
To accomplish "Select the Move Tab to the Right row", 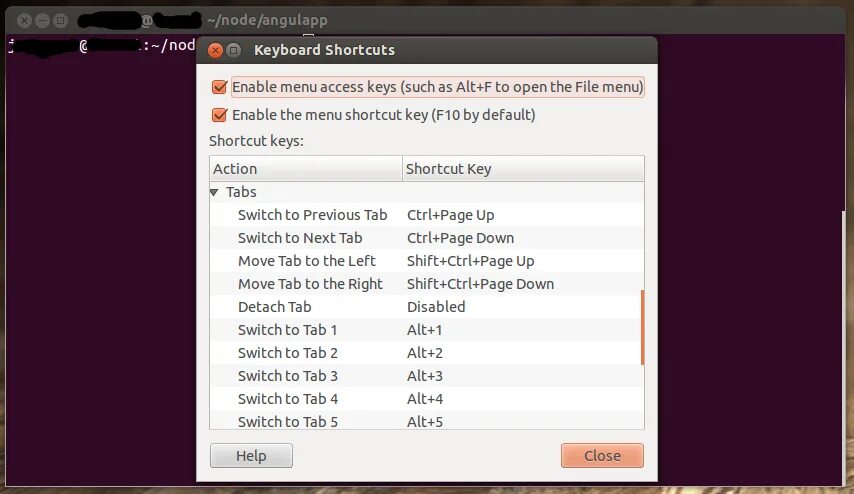I will [x=426, y=284].
